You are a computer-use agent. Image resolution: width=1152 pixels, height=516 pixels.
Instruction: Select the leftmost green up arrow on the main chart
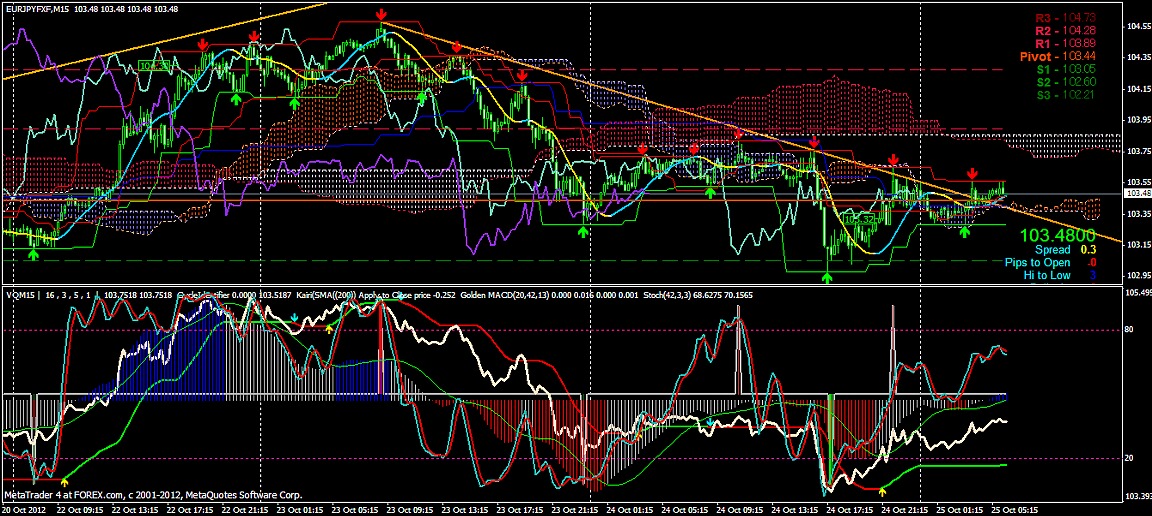tap(33, 255)
